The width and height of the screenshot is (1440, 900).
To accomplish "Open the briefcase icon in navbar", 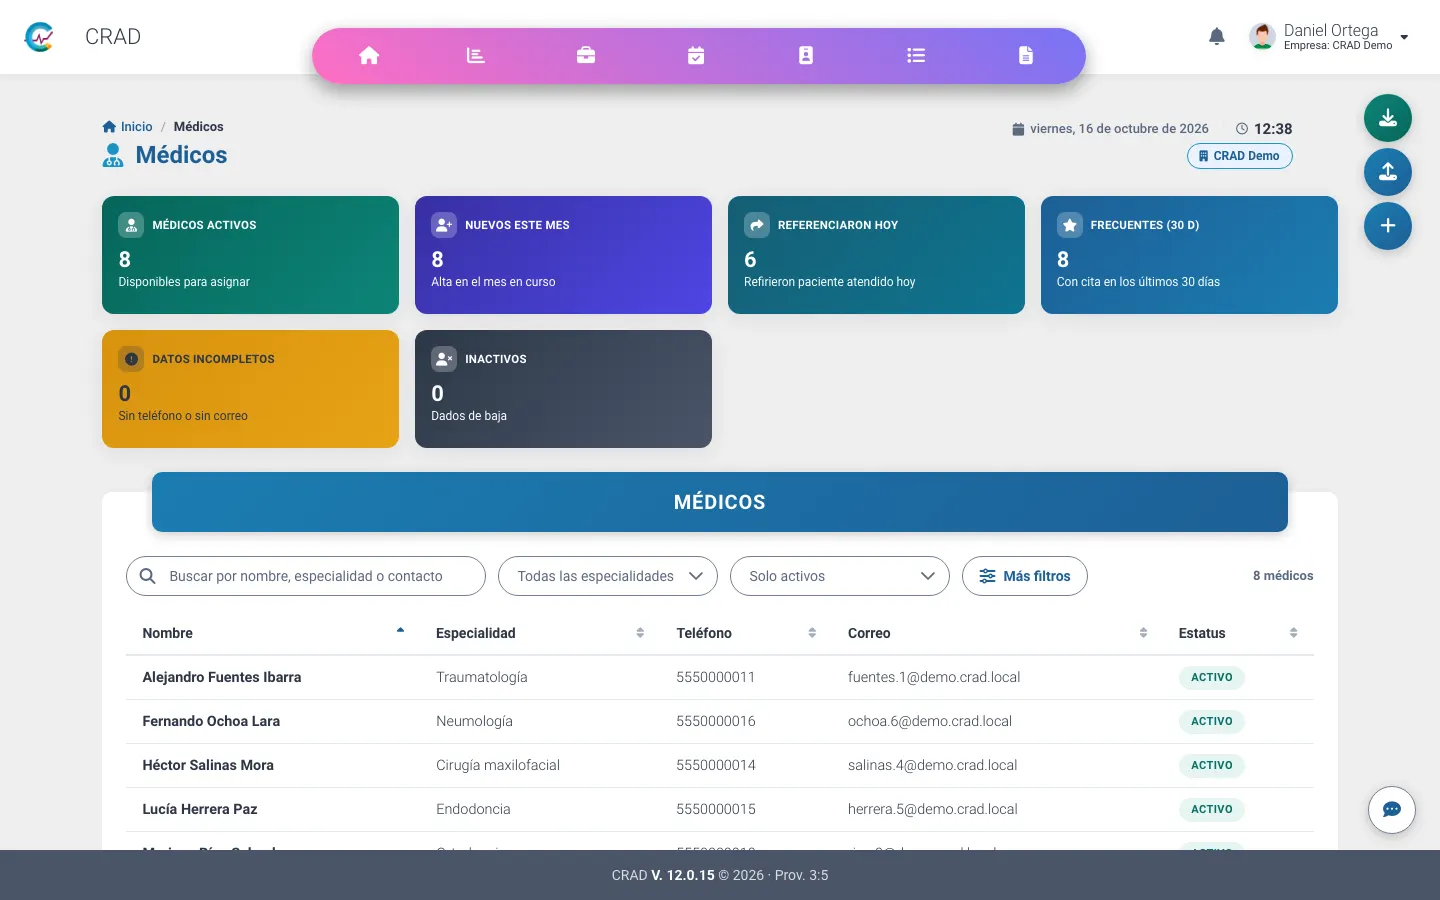I will point(586,55).
